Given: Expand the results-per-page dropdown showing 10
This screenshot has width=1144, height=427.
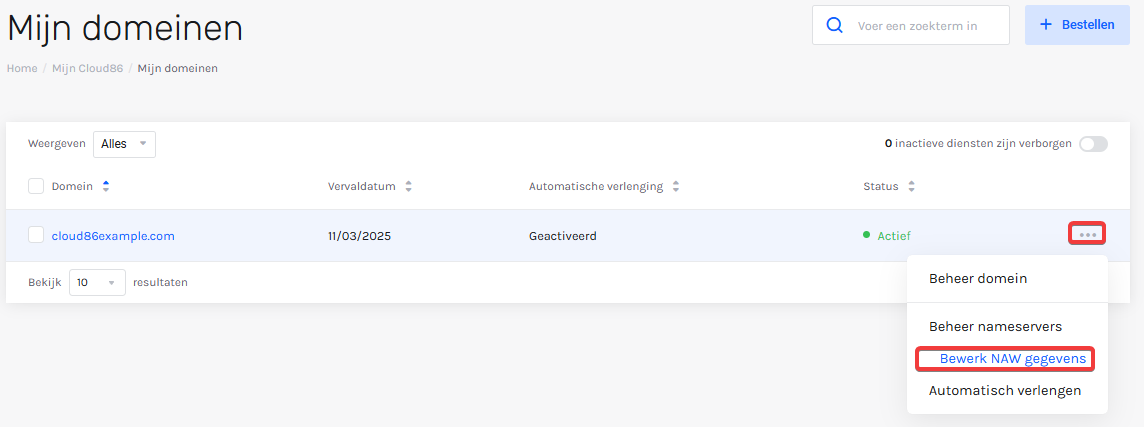Looking at the screenshot, I should pyautogui.click(x=97, y=282).
